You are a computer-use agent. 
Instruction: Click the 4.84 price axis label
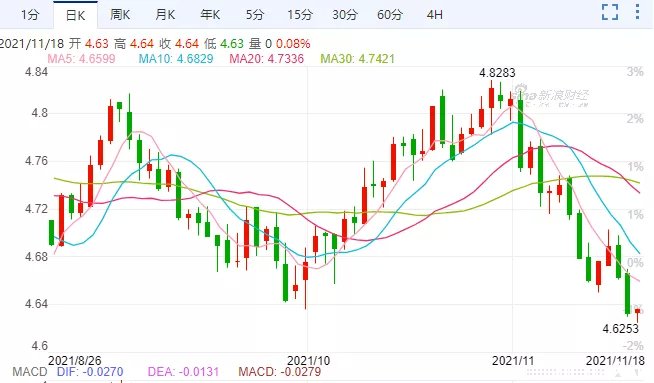tap(37, 72)
